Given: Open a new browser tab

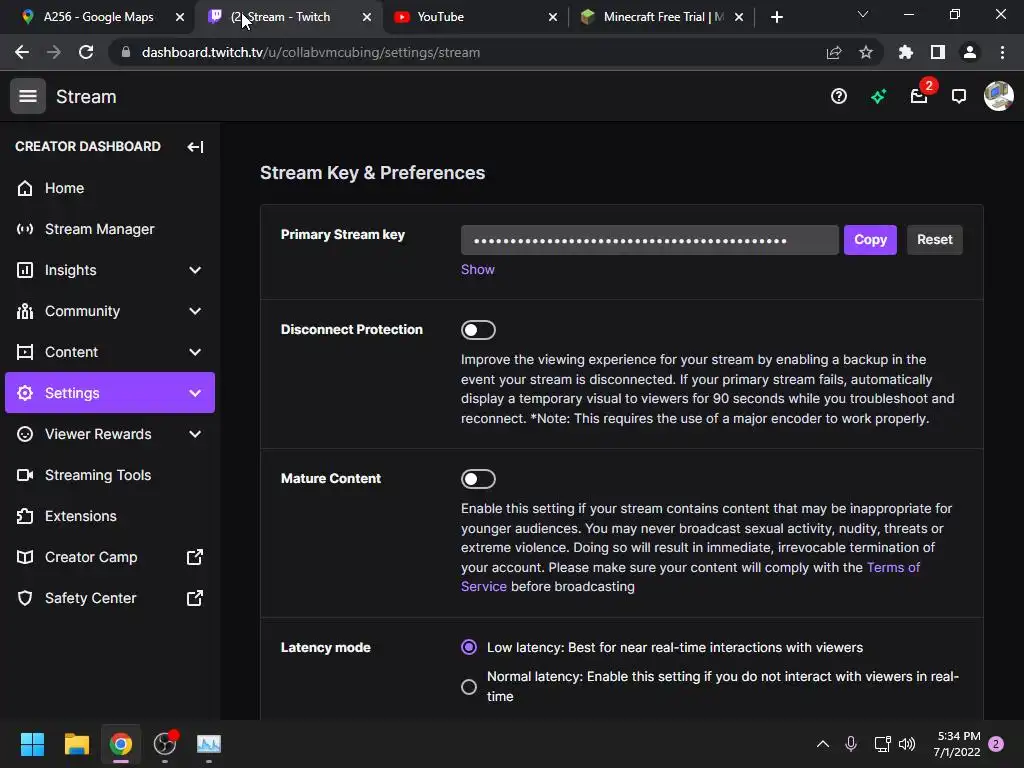Looking at the screenshot, I should click(776, 17).
